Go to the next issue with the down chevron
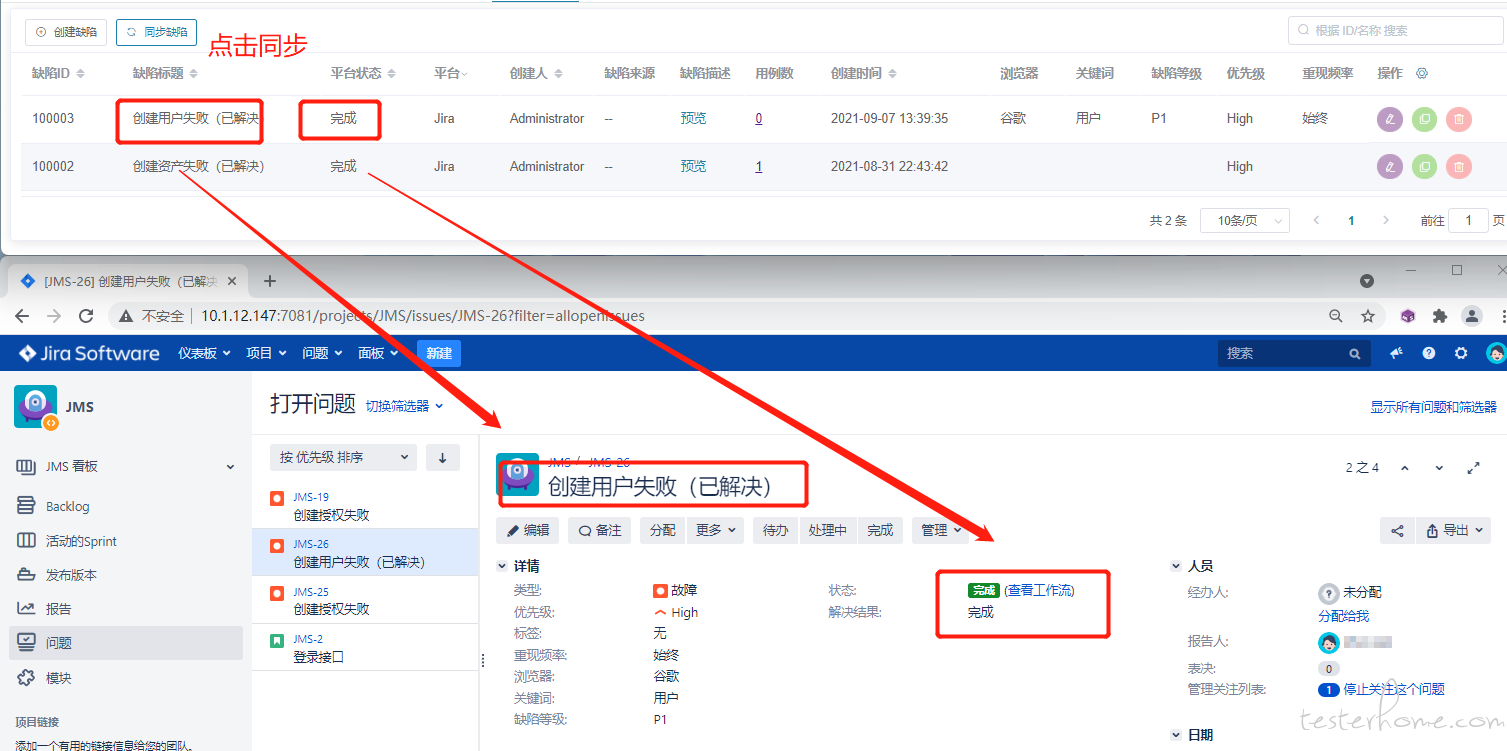1507x751 pixels. 1439,468
